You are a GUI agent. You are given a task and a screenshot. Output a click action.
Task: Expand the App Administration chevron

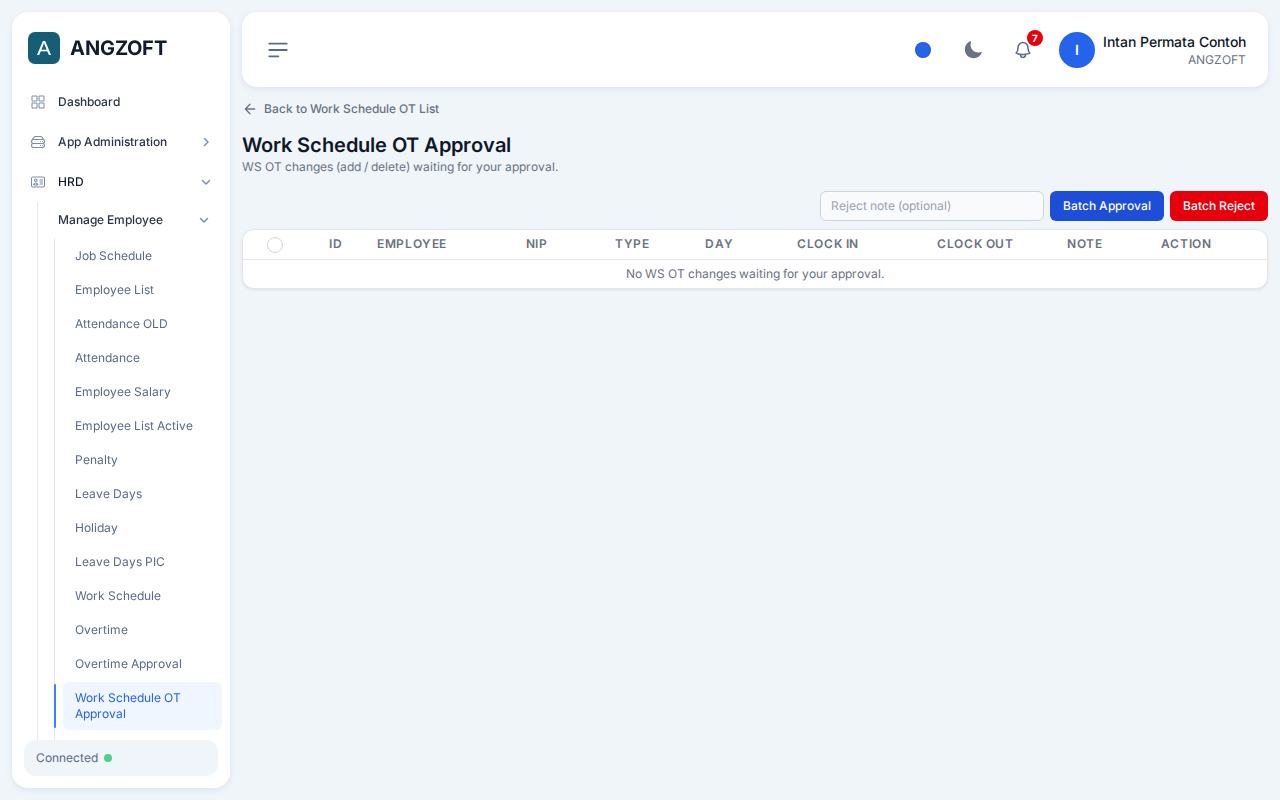coord(206,142)
